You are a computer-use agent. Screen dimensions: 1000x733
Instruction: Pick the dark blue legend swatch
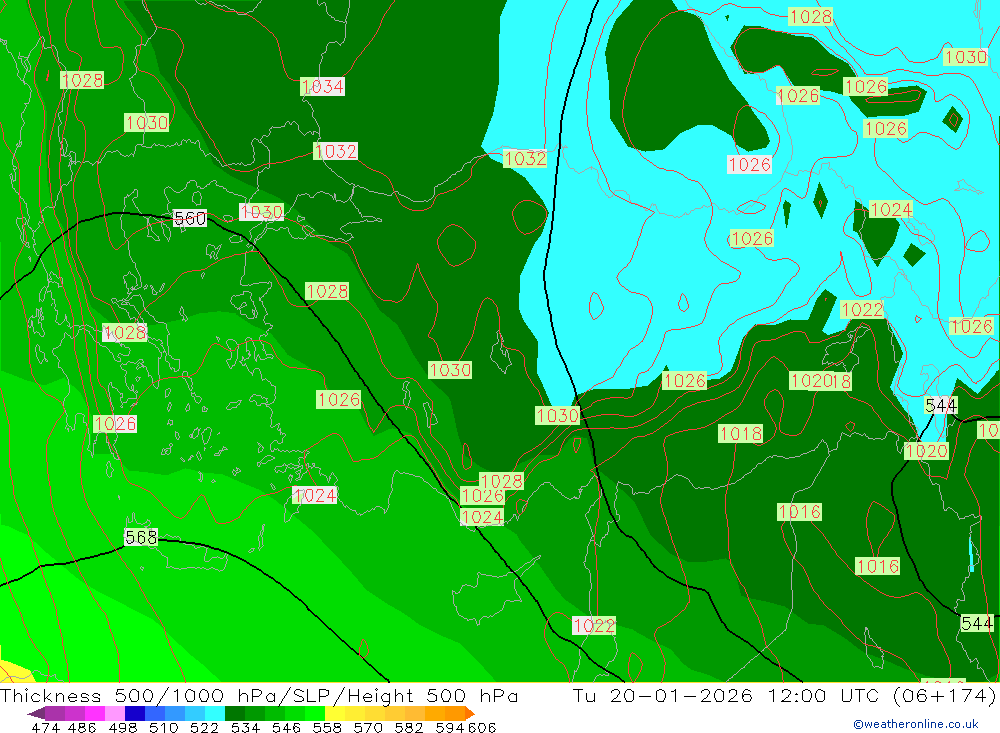[x=133, y=713]
